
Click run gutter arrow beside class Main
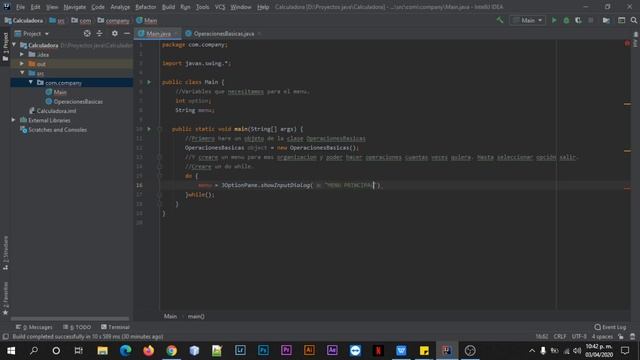pos(149,82)
